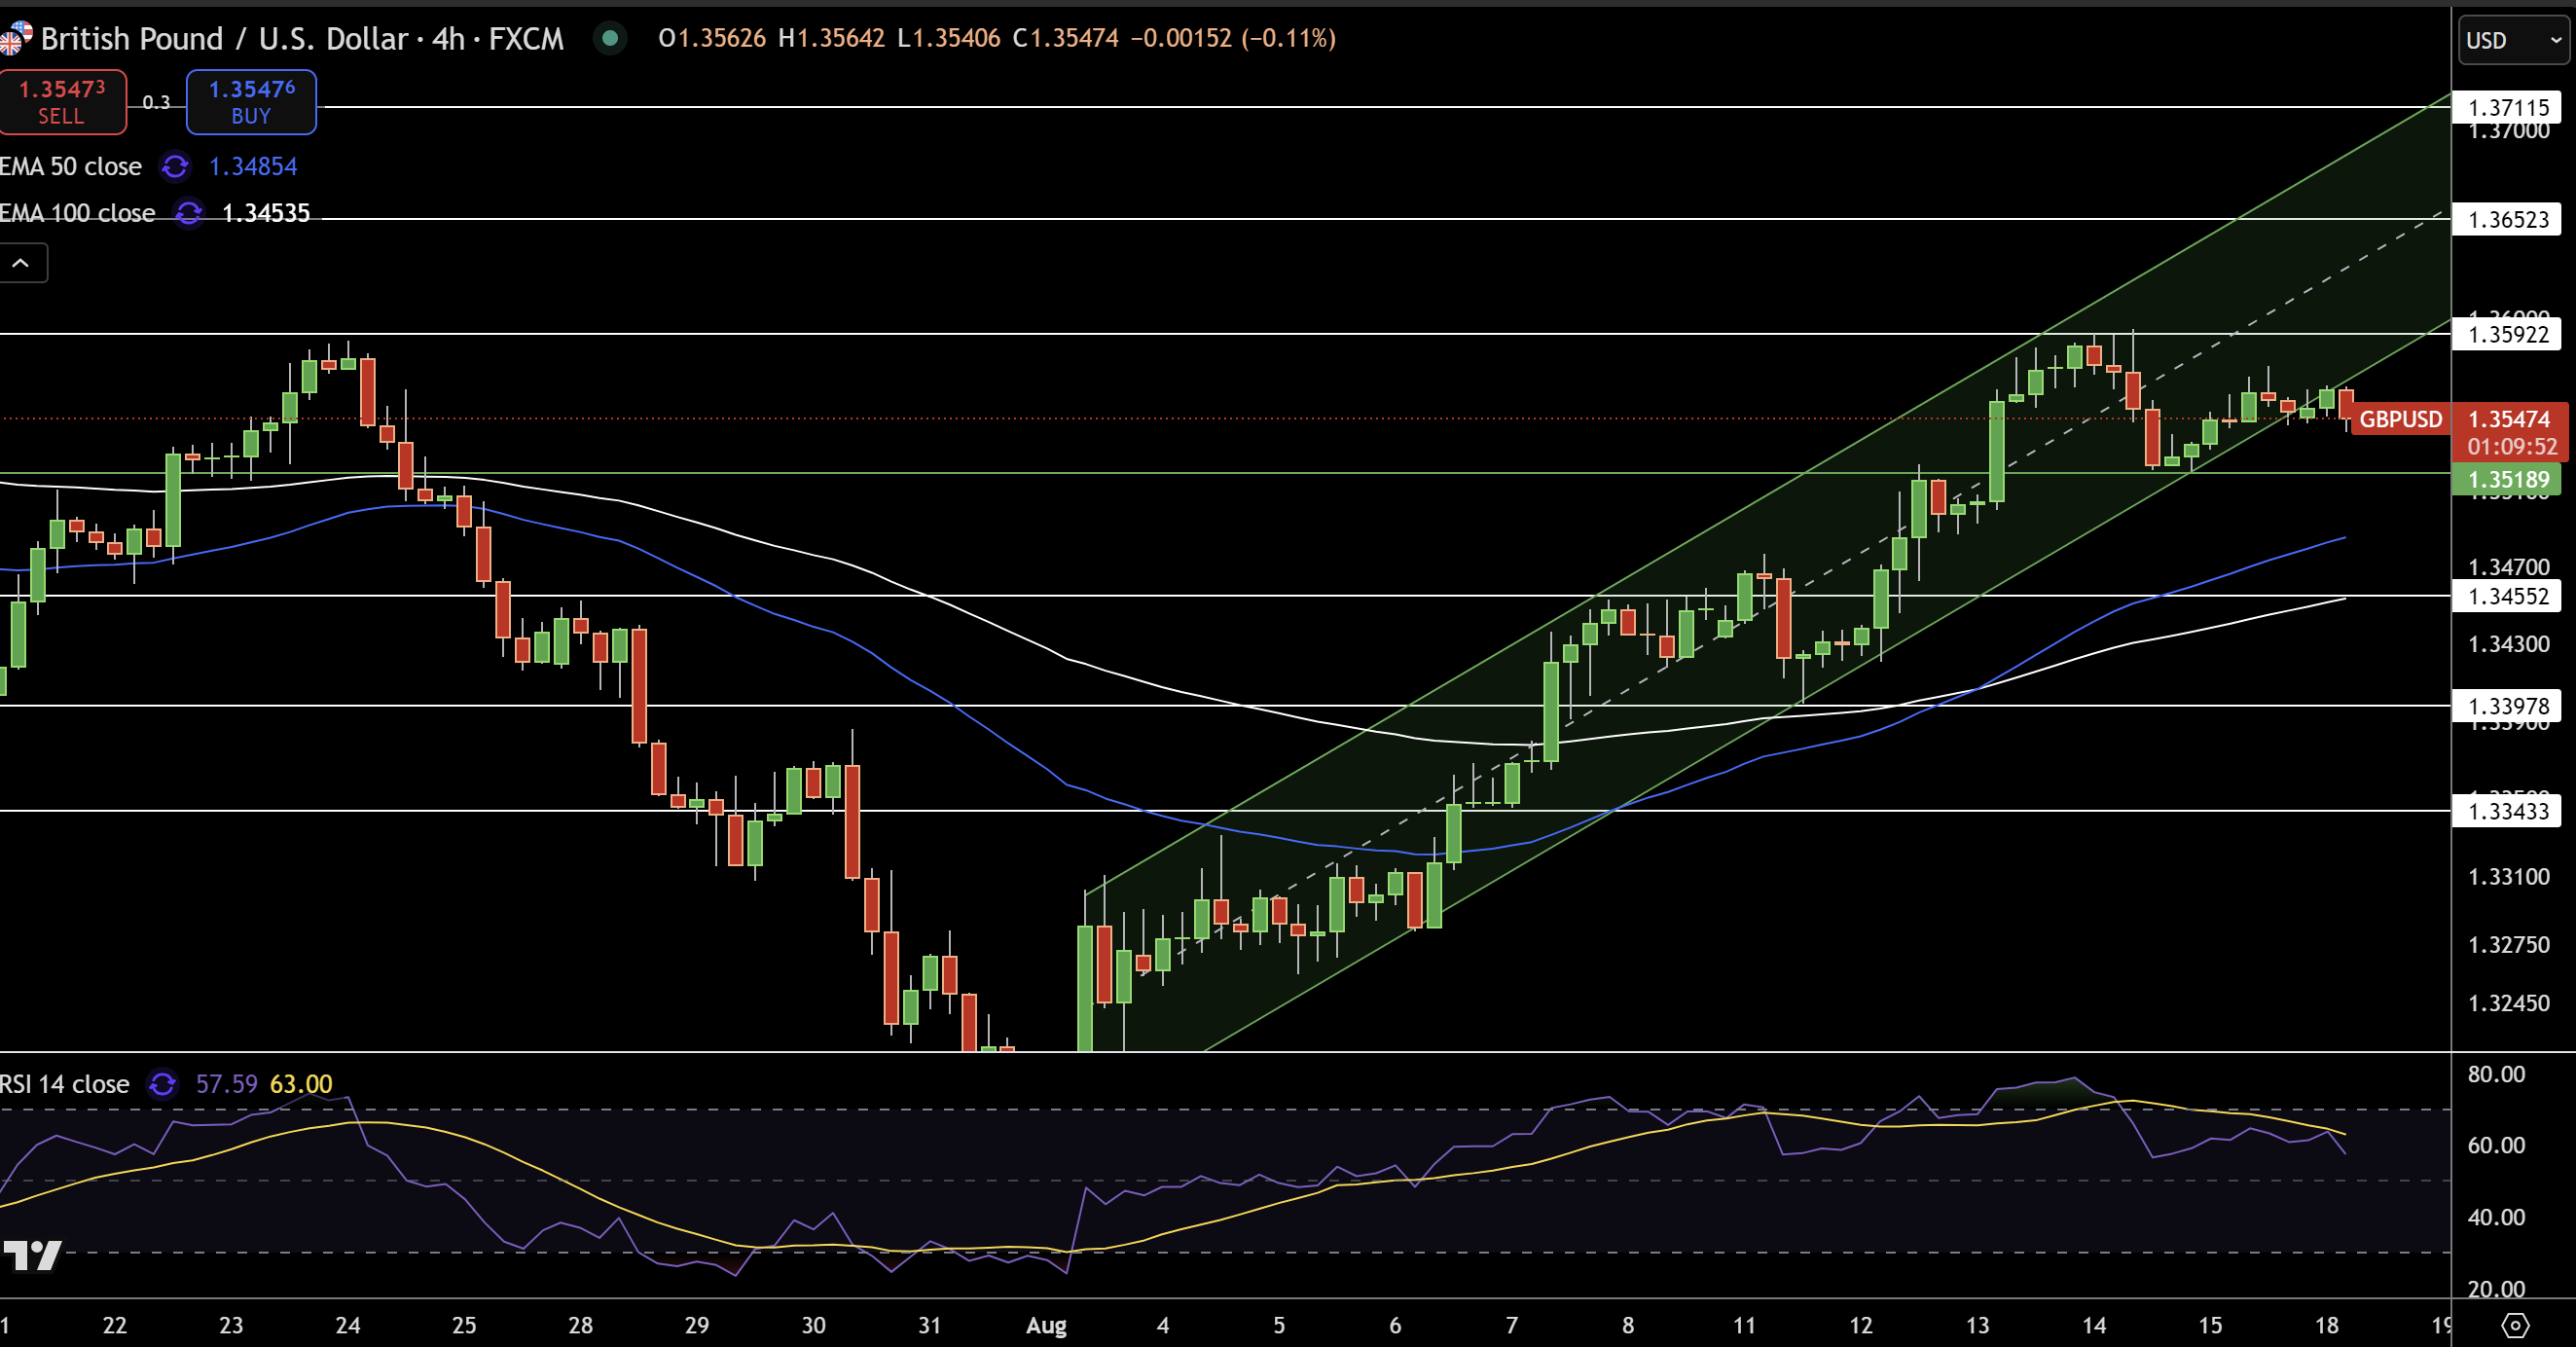This screenshot has height=1347, width=2576.
Task: Click the 1.33100 price scale label
Action: pyautogui.click(x=2509, y=877)
